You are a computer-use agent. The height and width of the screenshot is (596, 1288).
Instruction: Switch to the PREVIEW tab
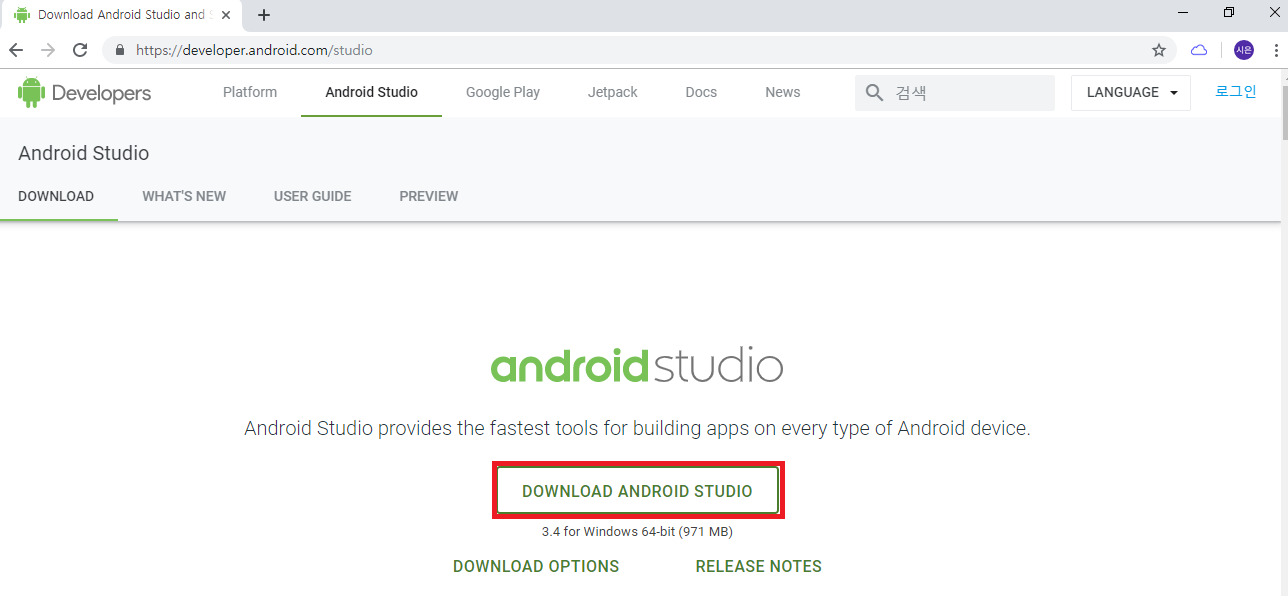(x=429, y=196)
